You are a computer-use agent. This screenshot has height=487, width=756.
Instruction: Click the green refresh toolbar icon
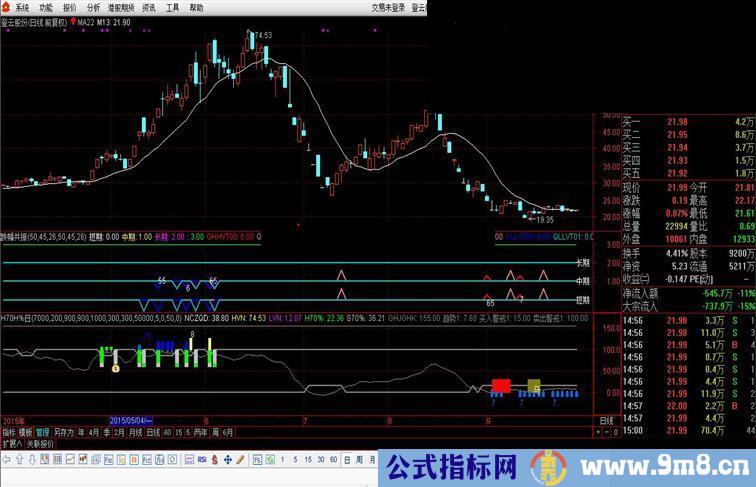click(269, 460)
